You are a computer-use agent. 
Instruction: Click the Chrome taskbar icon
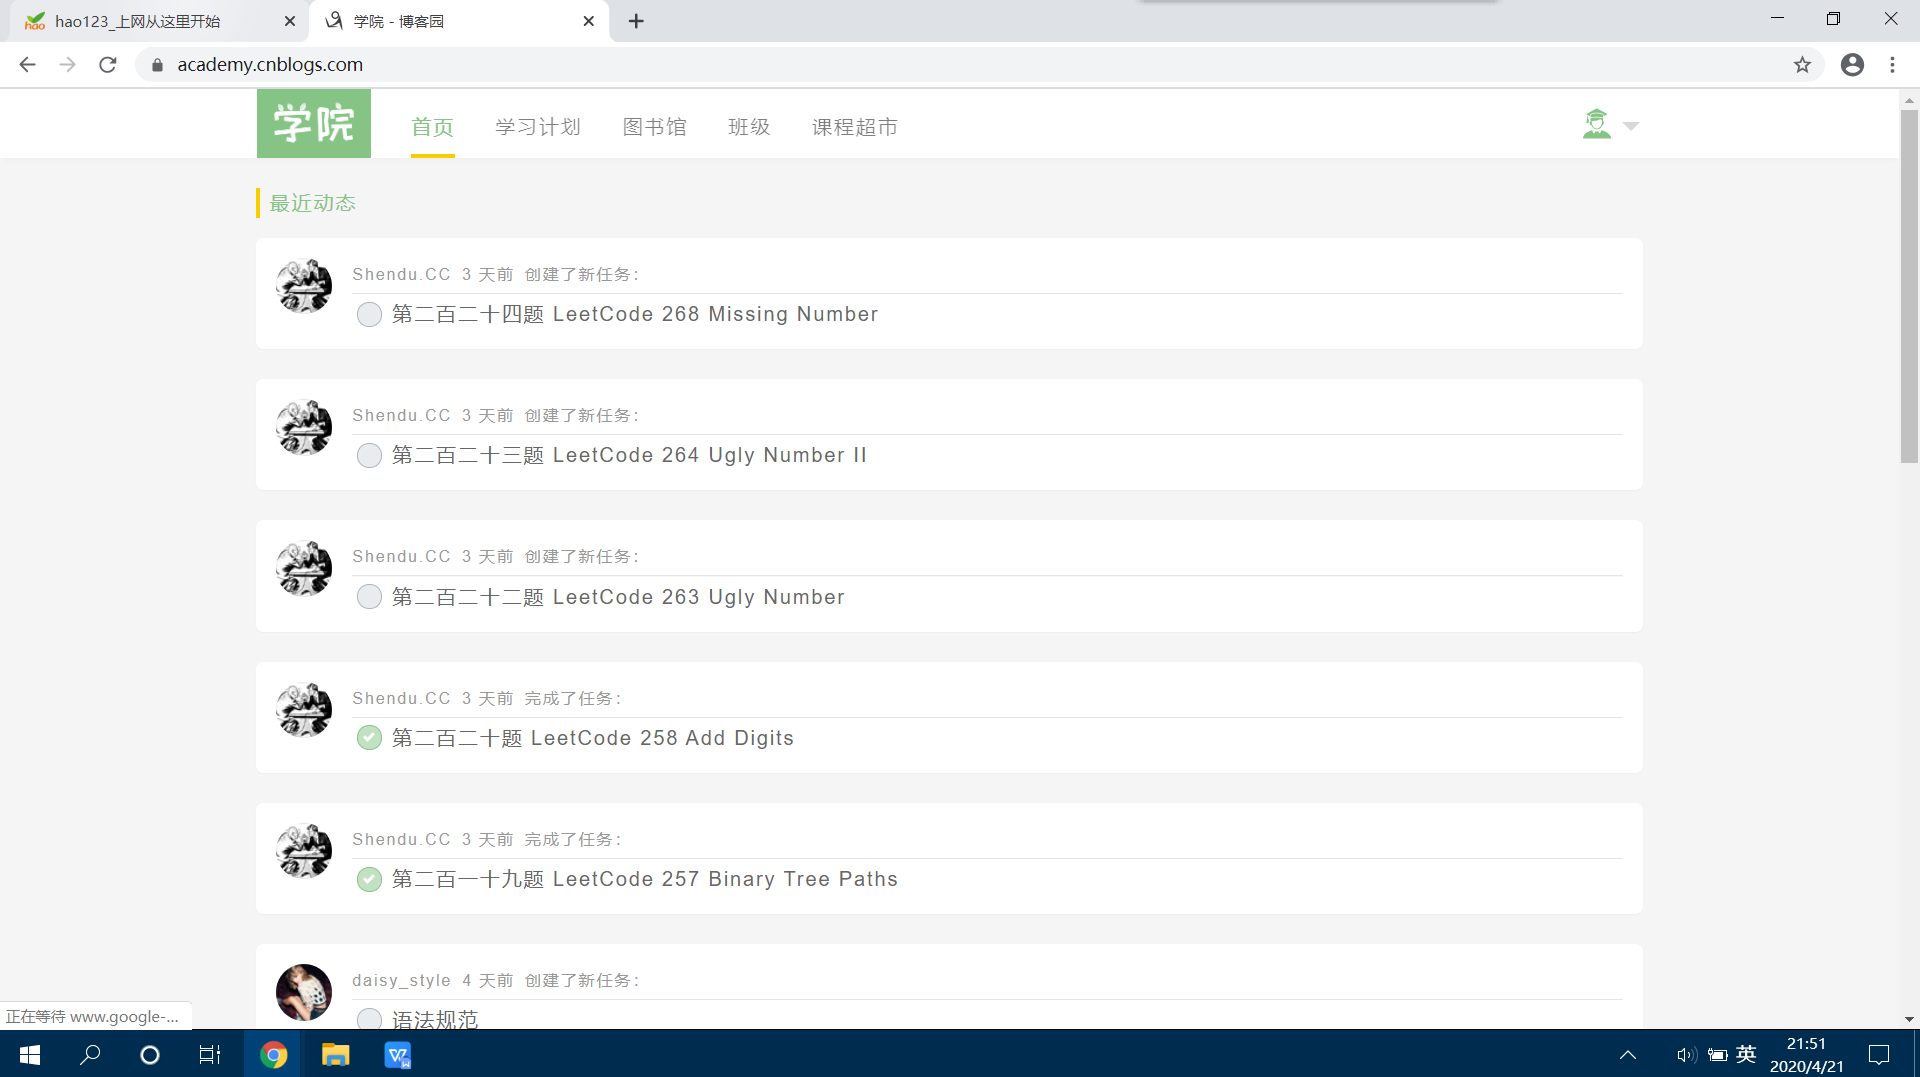(x=273, y=1054)
